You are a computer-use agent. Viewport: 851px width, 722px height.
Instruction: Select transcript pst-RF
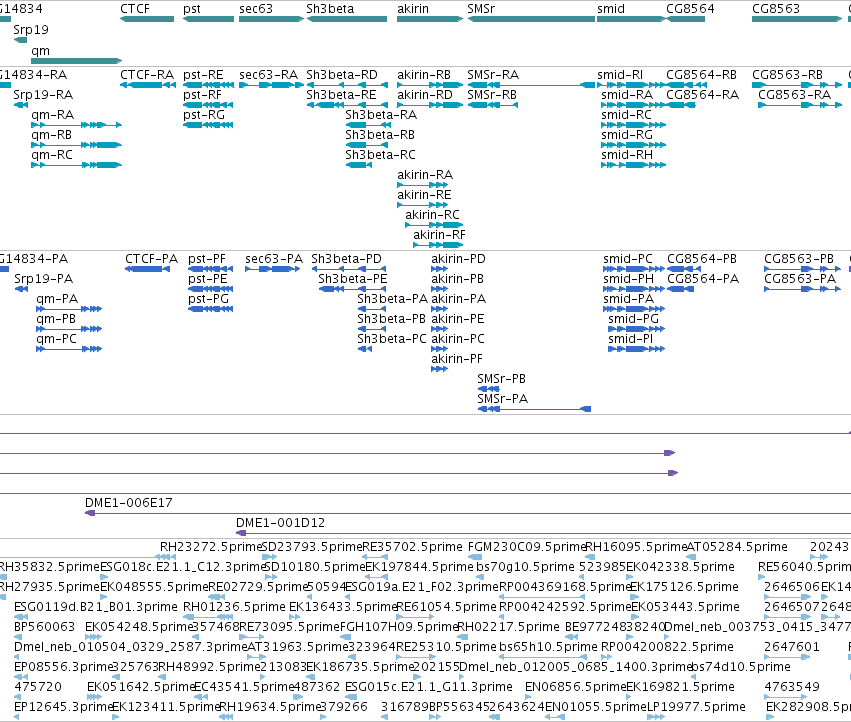click(208, 105)
